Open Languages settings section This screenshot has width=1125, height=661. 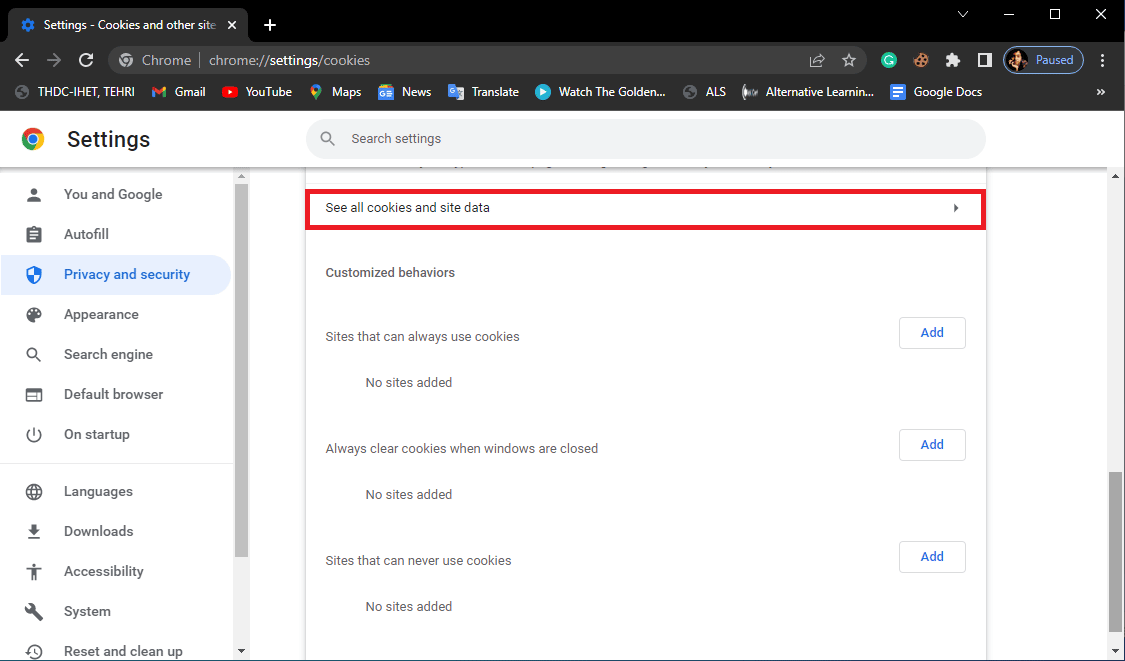116,492
